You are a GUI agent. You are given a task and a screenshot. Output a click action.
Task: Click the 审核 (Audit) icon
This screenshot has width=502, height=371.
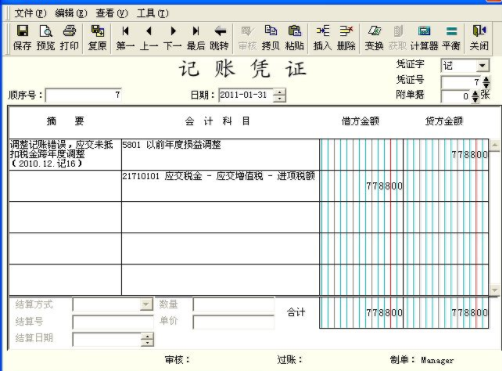click(x=247, y=38)
